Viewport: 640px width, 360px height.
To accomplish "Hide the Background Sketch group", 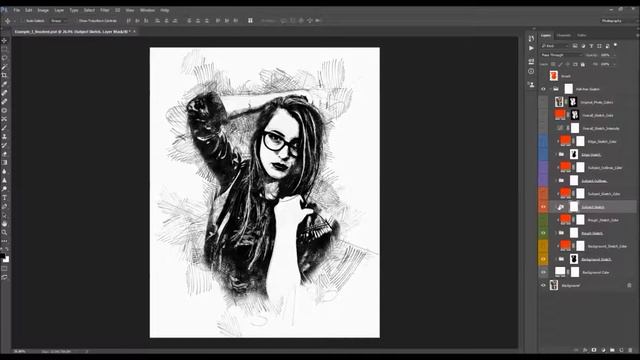I will point(543,259).
